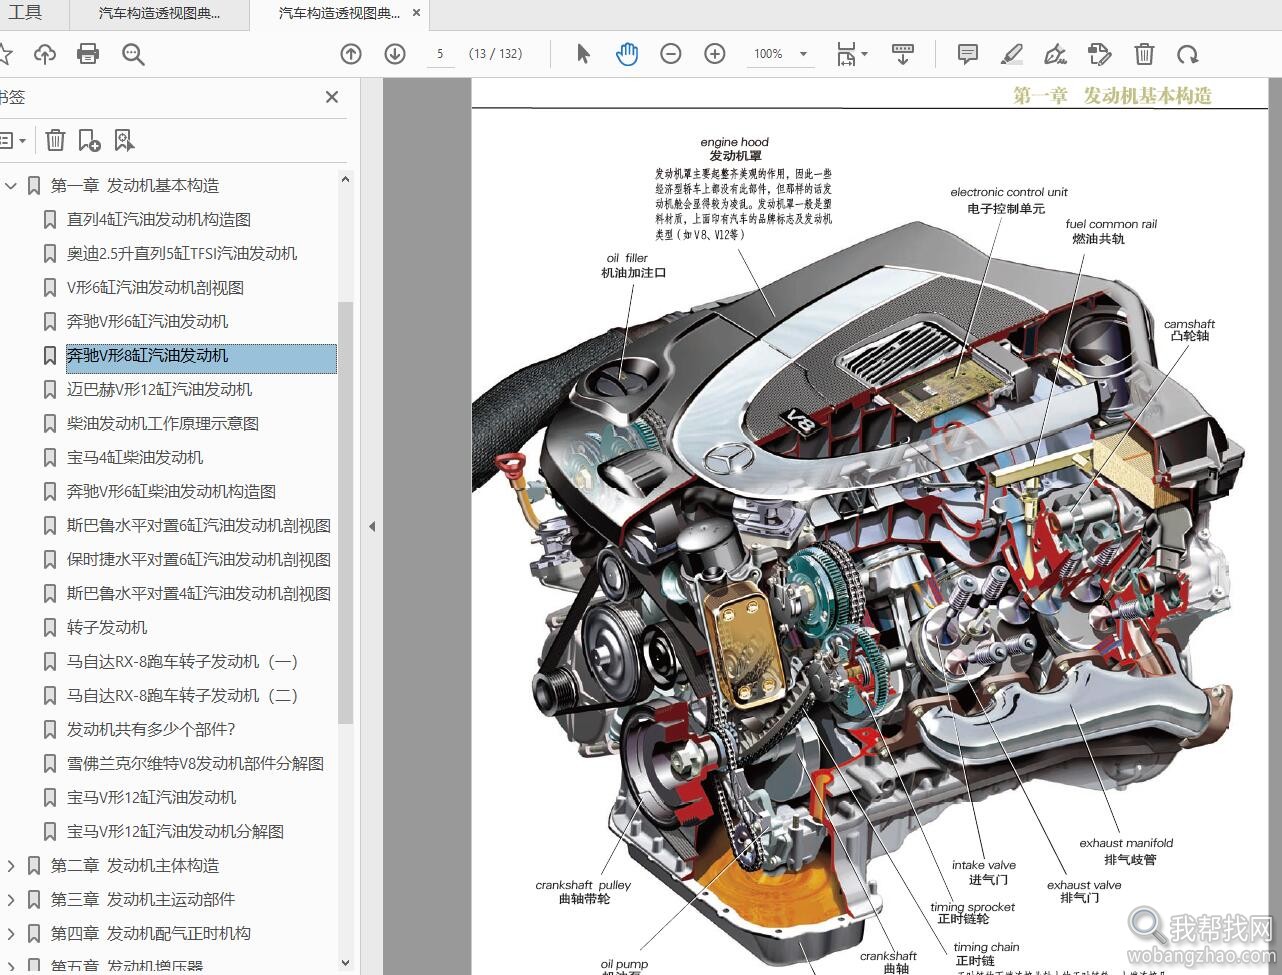The width and height of the screenshot is (1282, 975).
Task: Open the sign document pen tool
Action: tap(1055, 54)
